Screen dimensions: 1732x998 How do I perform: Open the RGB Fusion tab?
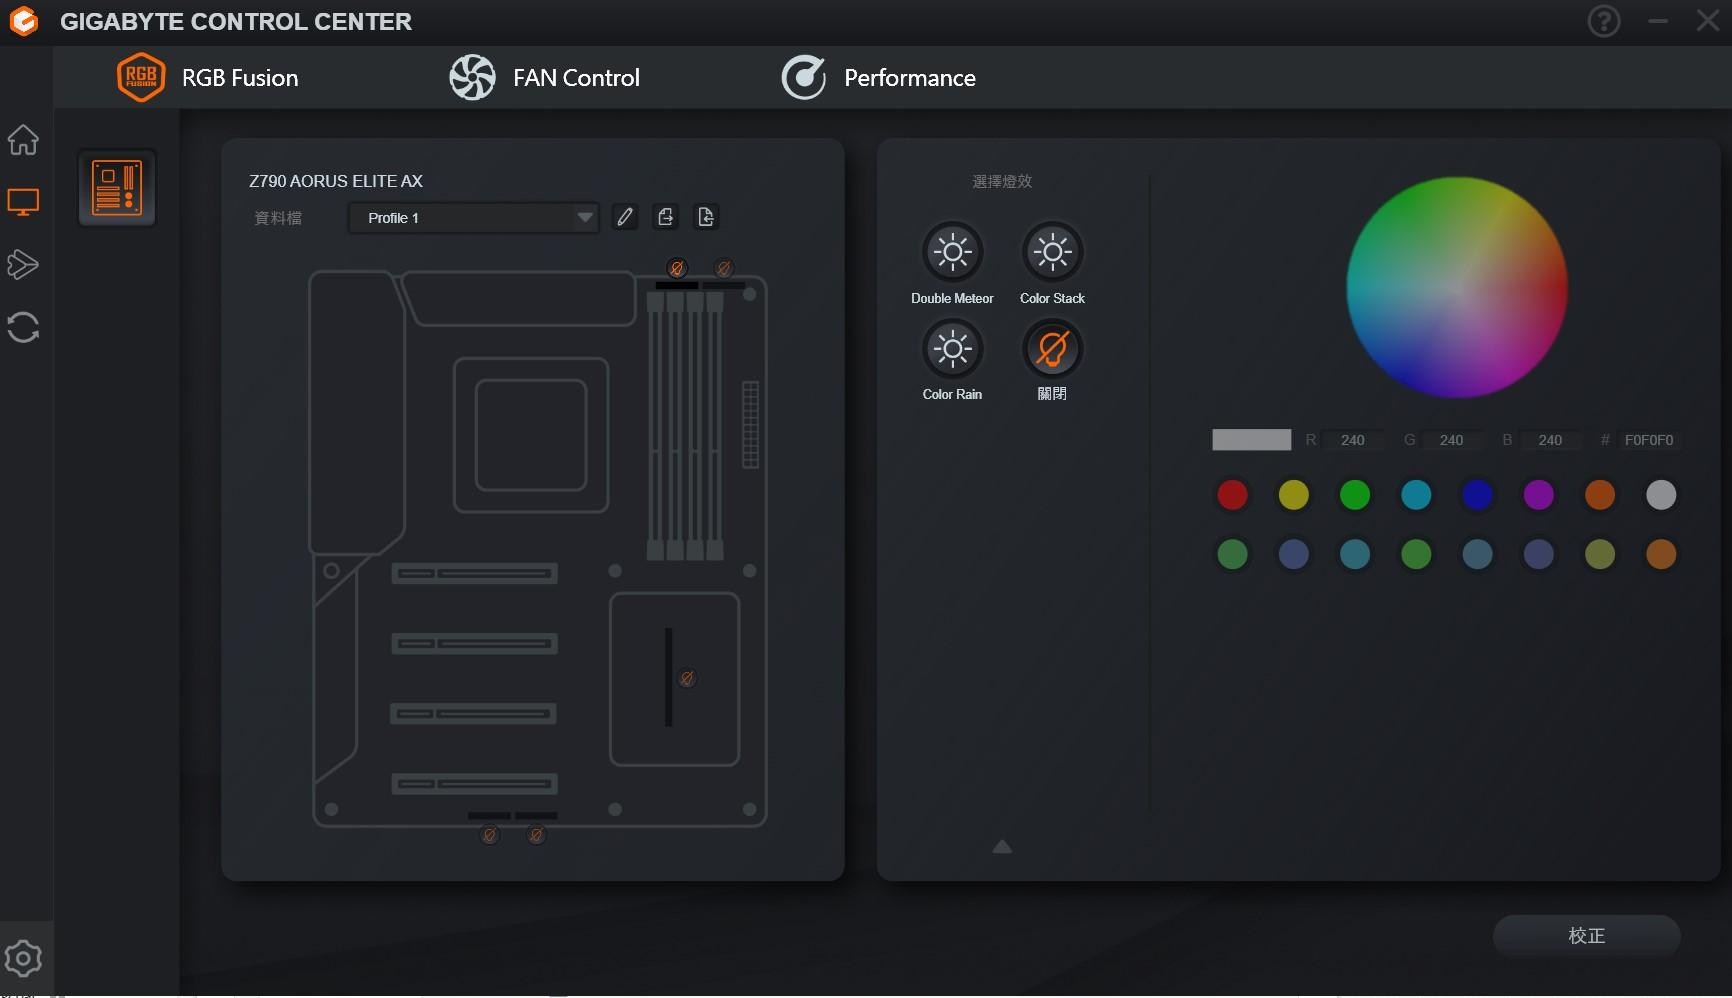click(x=208, y=78)
